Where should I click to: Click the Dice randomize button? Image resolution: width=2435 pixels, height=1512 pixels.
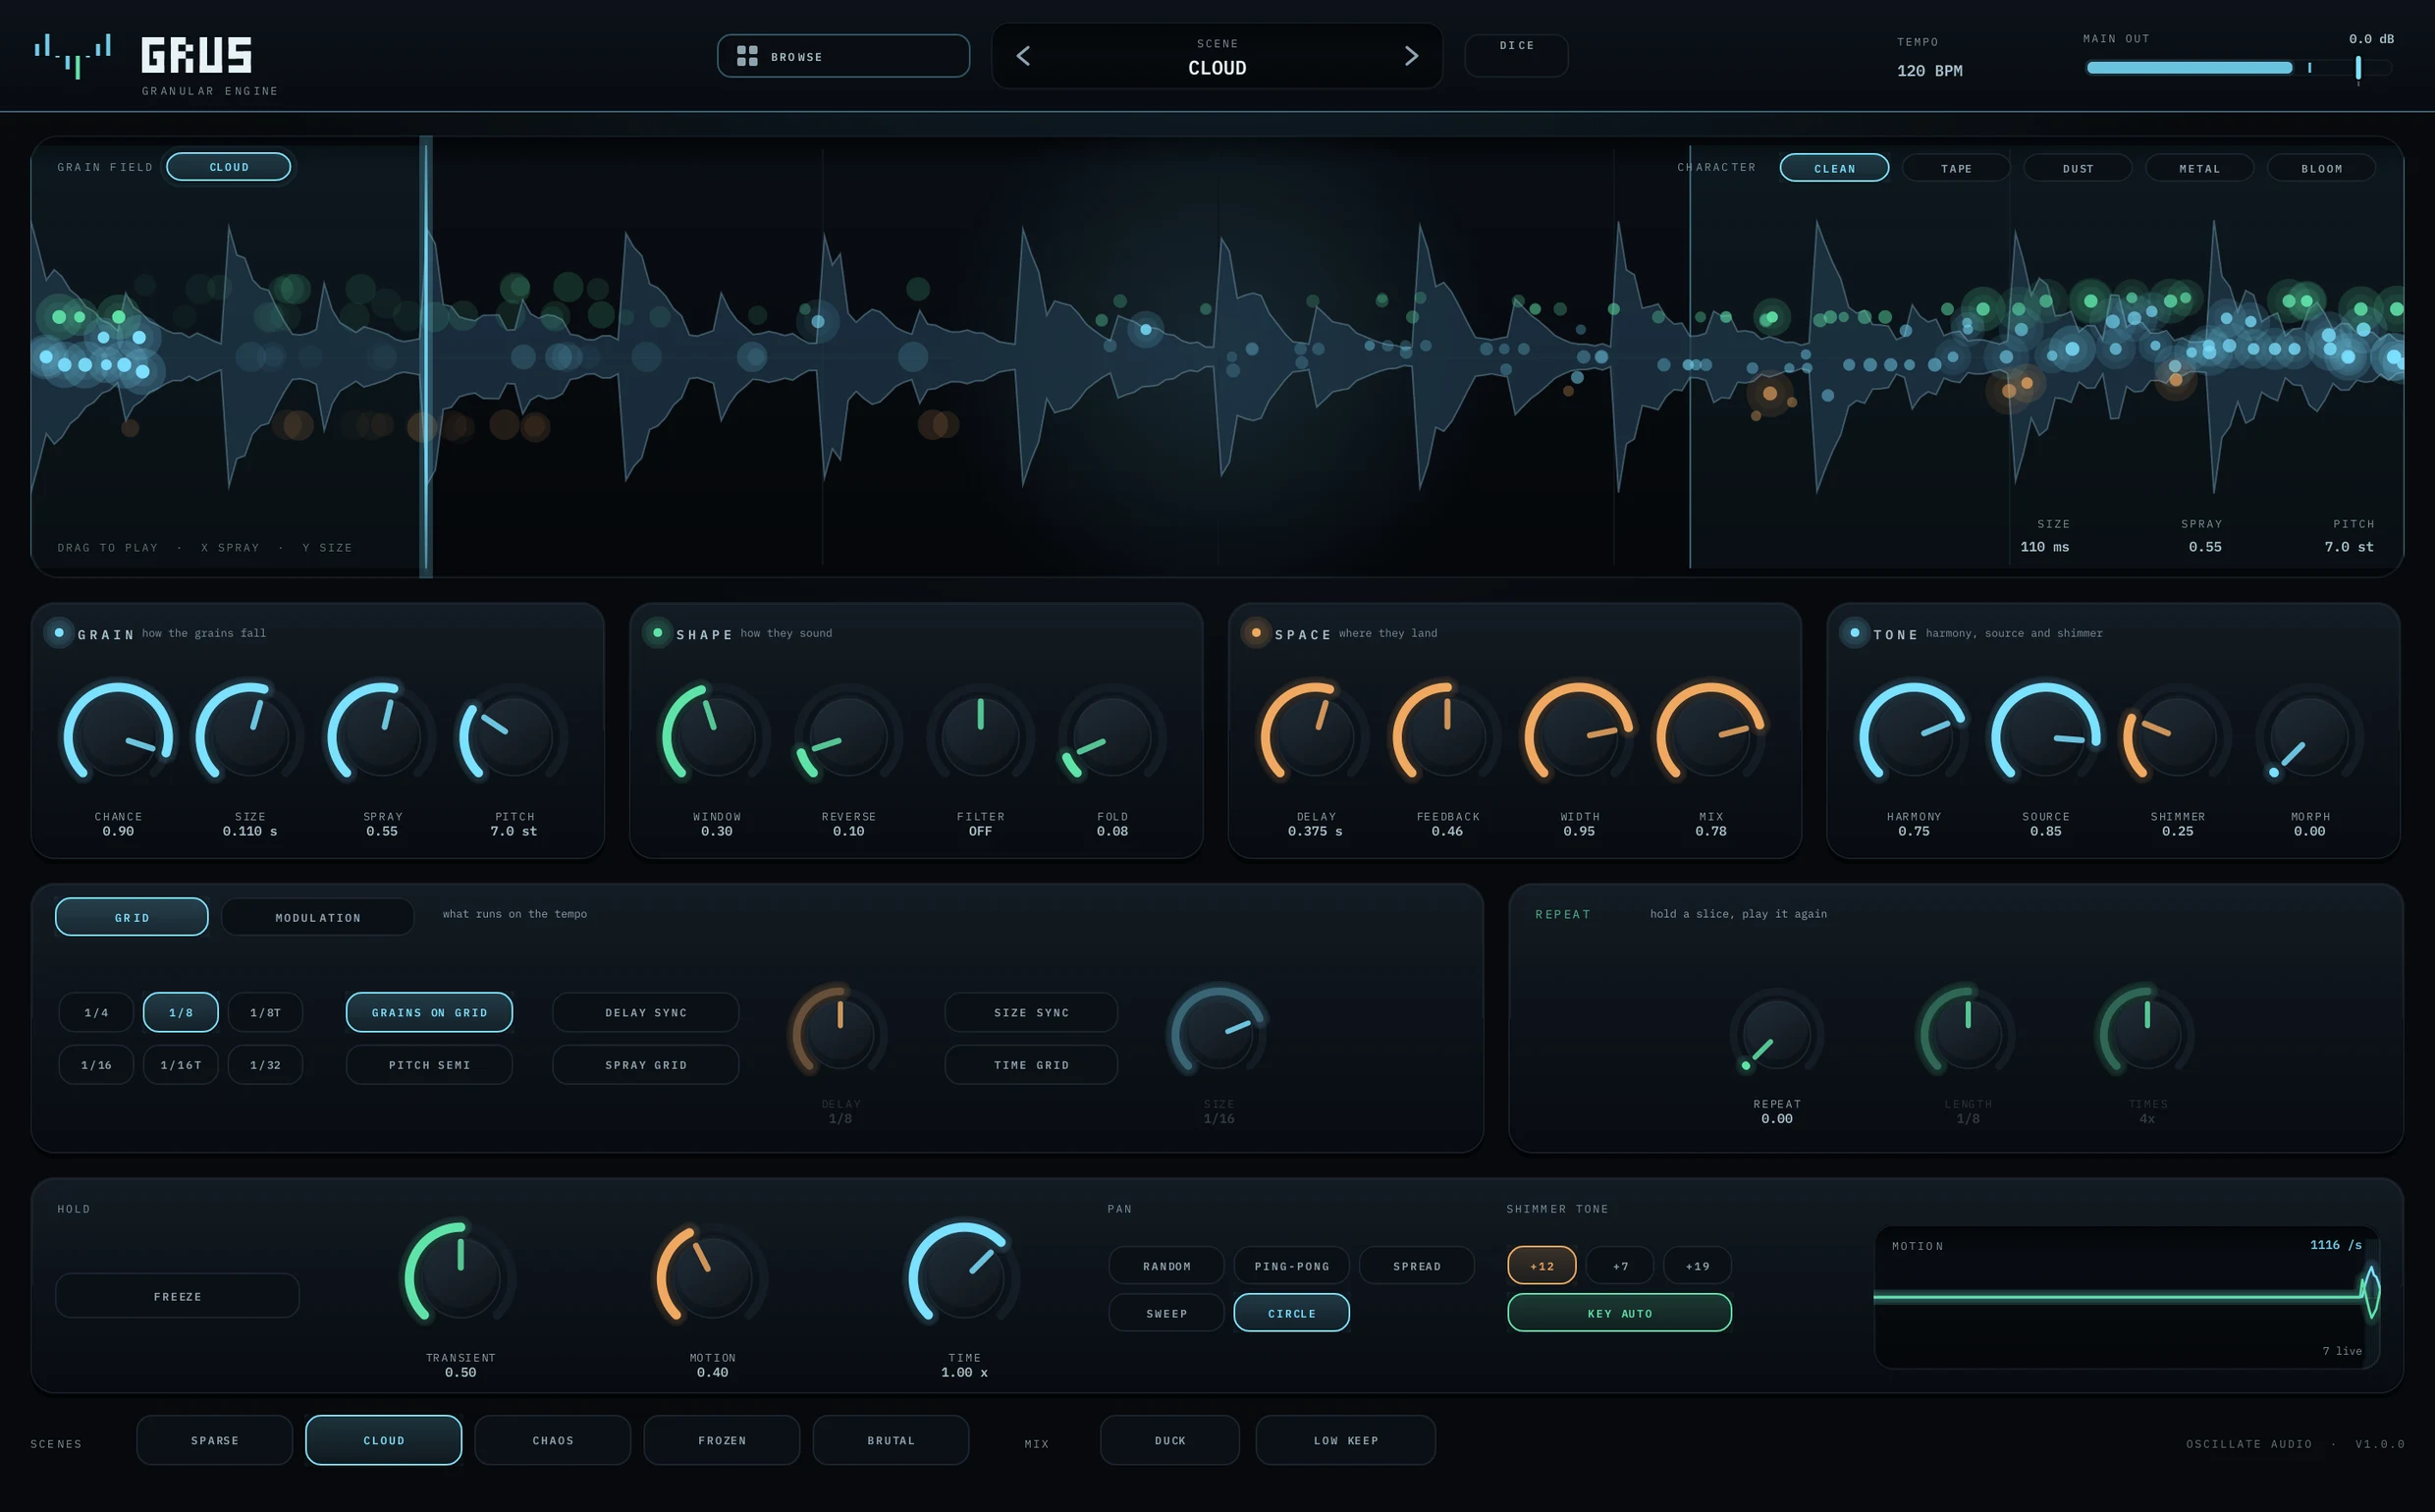(1516, 56)
